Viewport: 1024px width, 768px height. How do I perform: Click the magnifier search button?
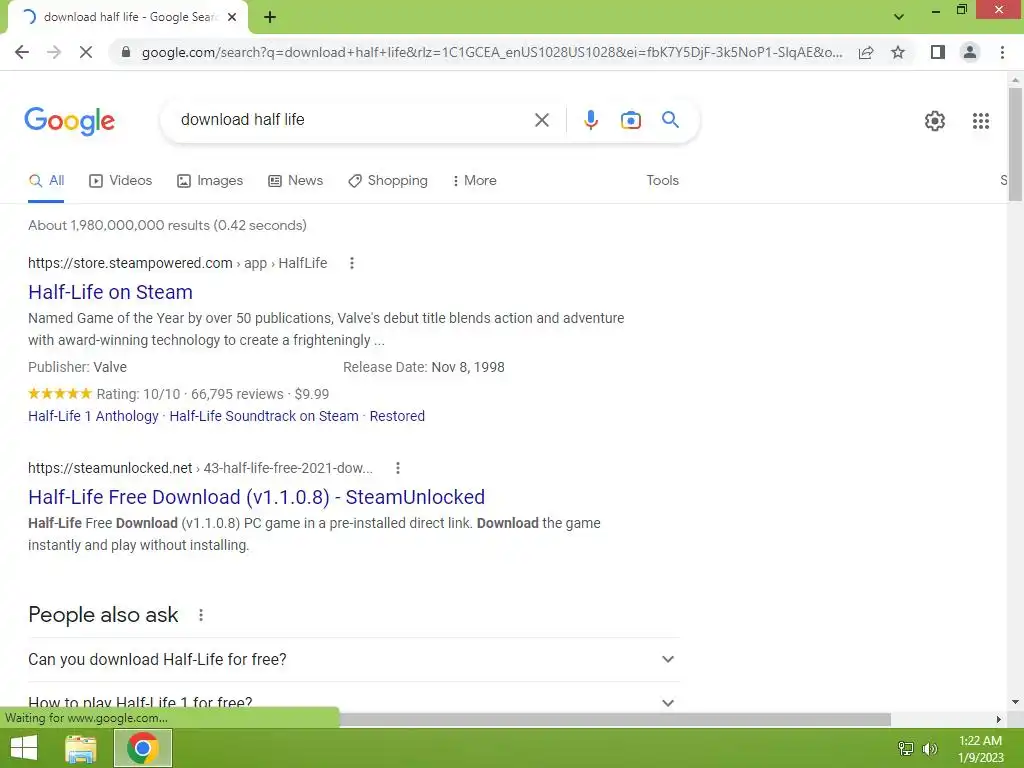coord(670,120)
